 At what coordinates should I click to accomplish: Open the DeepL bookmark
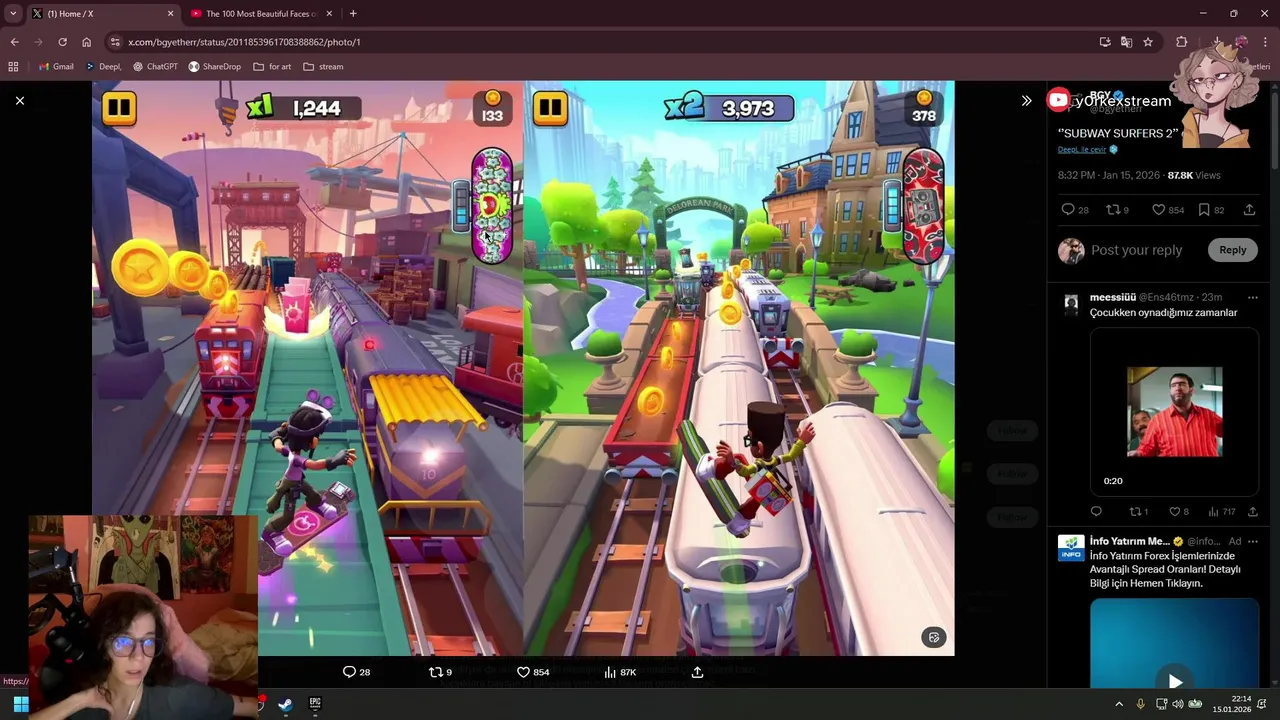103,66
